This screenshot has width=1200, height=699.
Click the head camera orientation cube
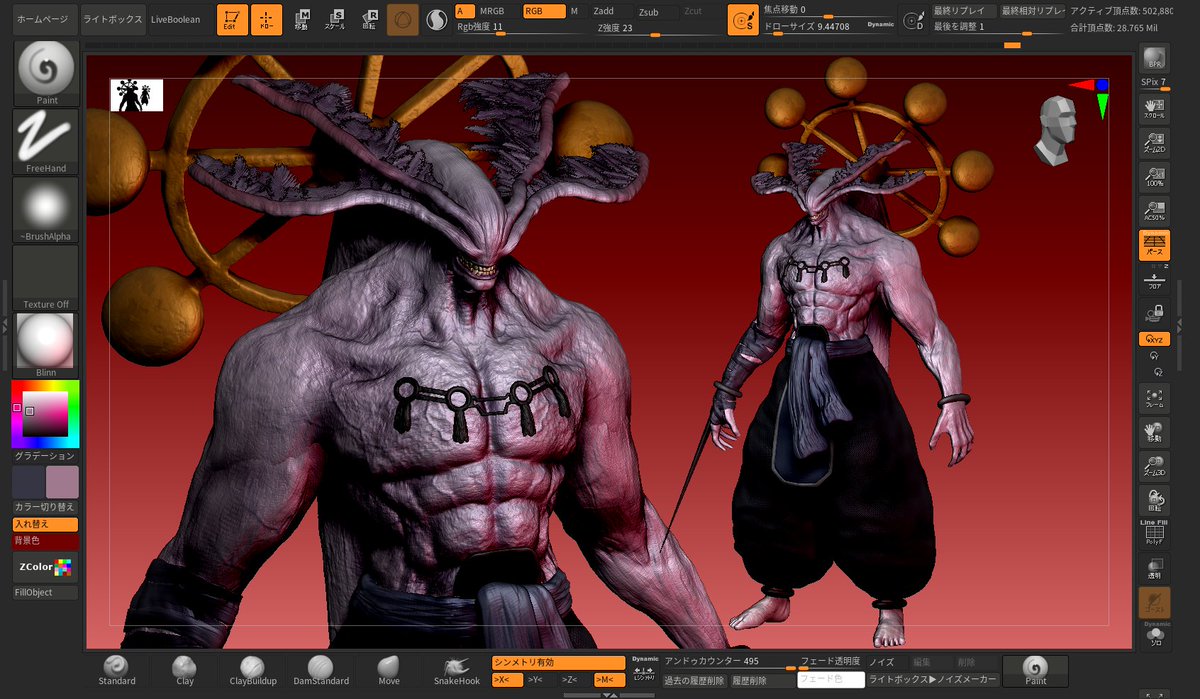click(1056, 130)
